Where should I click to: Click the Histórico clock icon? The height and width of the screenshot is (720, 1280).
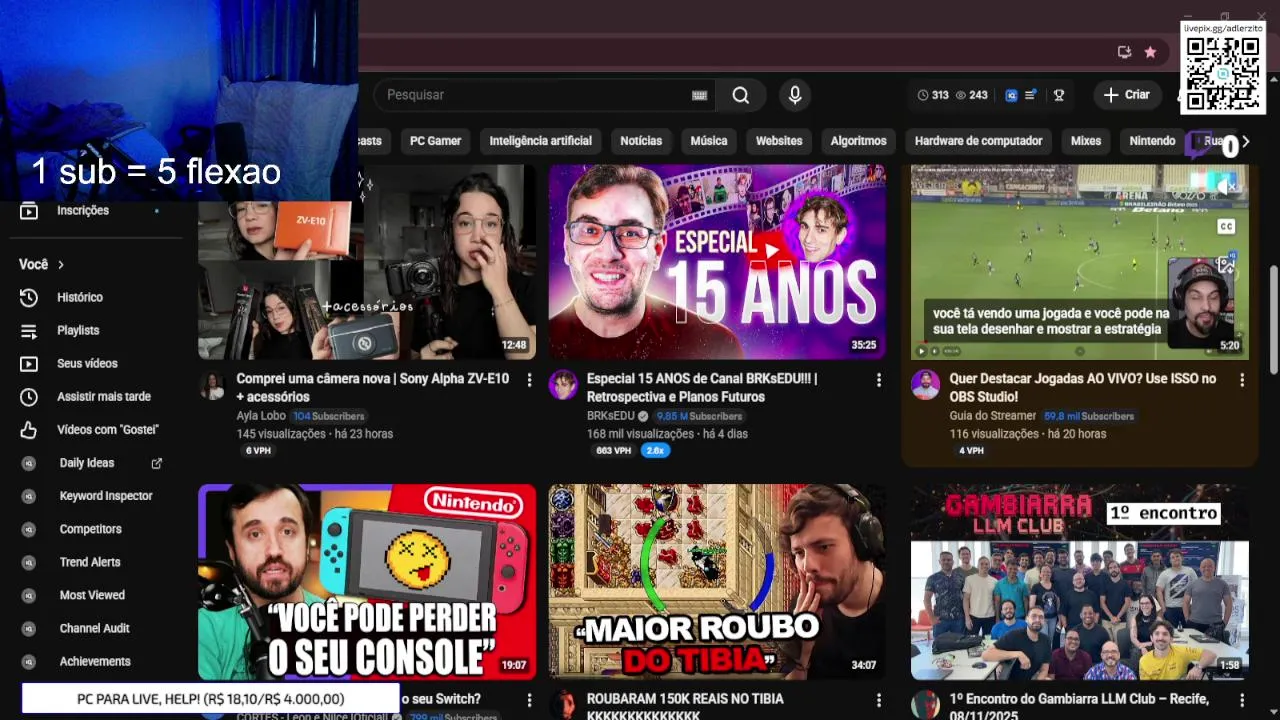click(29, 297)
